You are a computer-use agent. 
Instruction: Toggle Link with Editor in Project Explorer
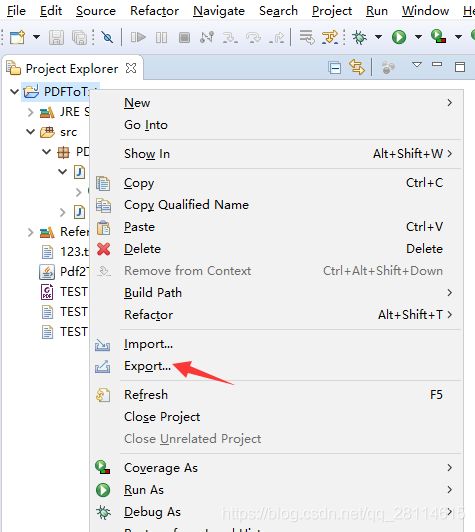coord(357,66)
